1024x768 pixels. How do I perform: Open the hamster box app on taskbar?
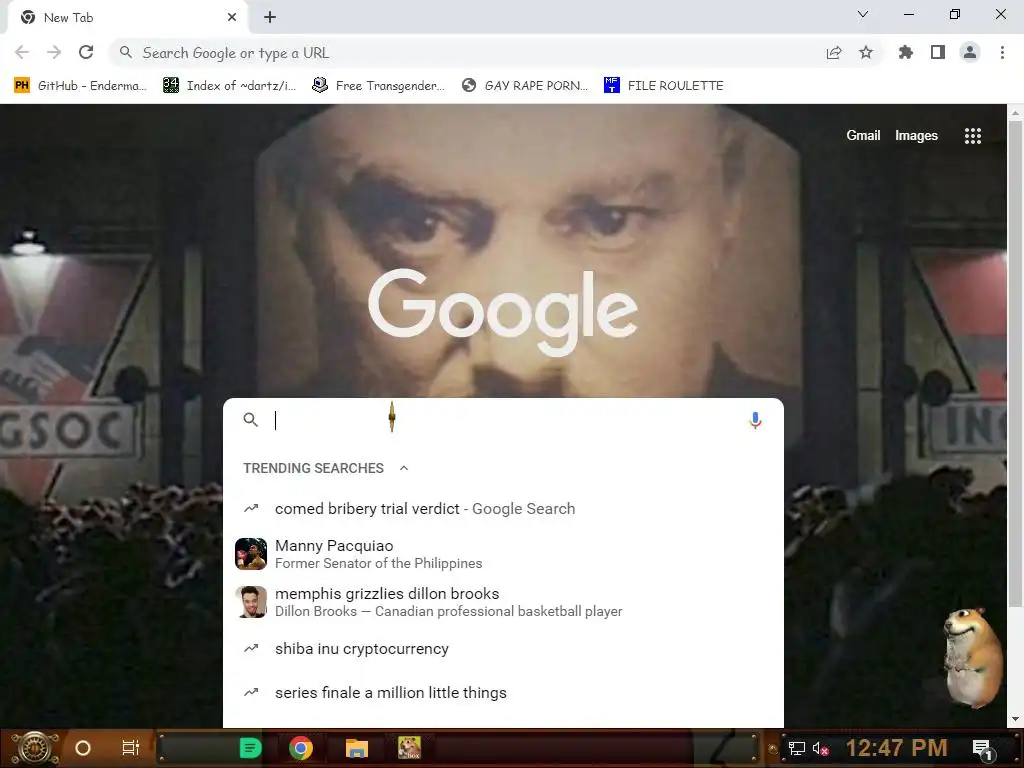409,748
